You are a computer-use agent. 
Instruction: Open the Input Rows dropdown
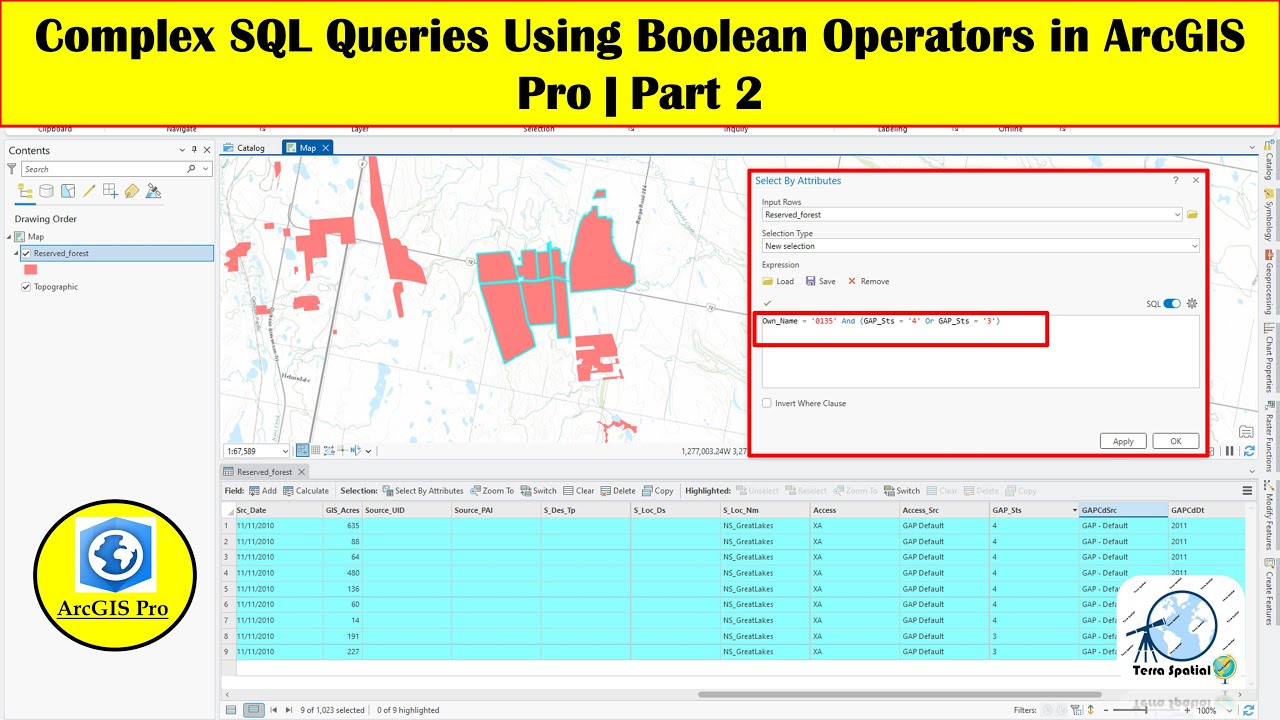(1179, 215)
